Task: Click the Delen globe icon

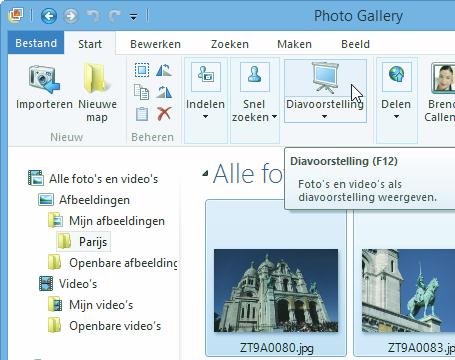Action: 397,77
